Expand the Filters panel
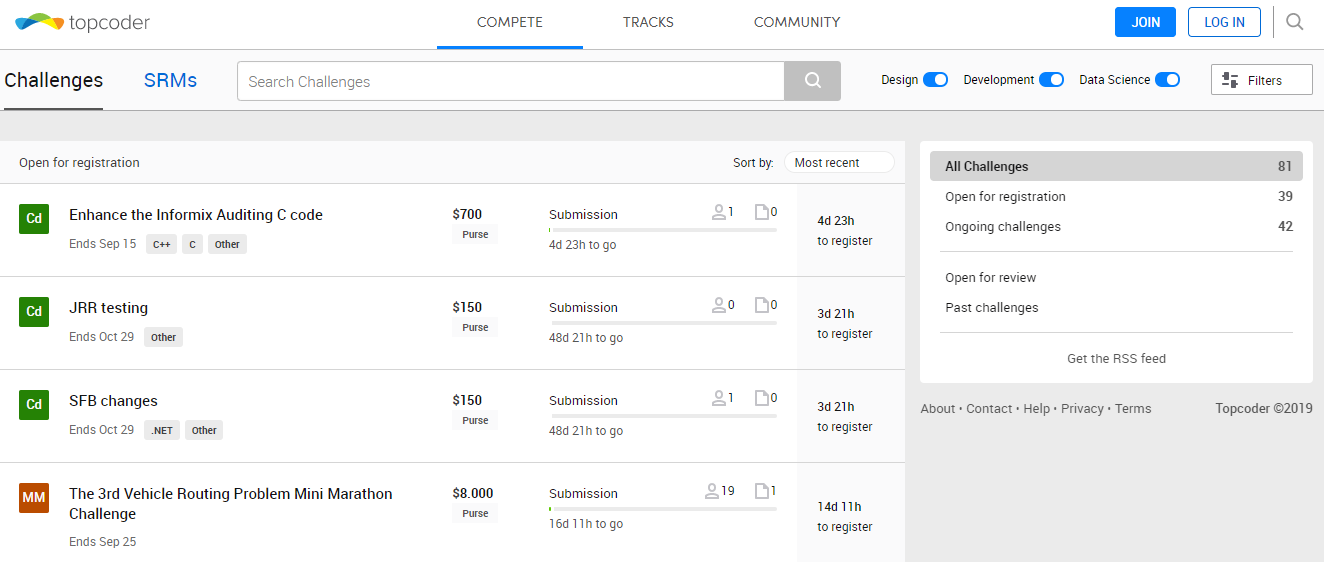This screenshot has width=1324, height=562. 1261,80
